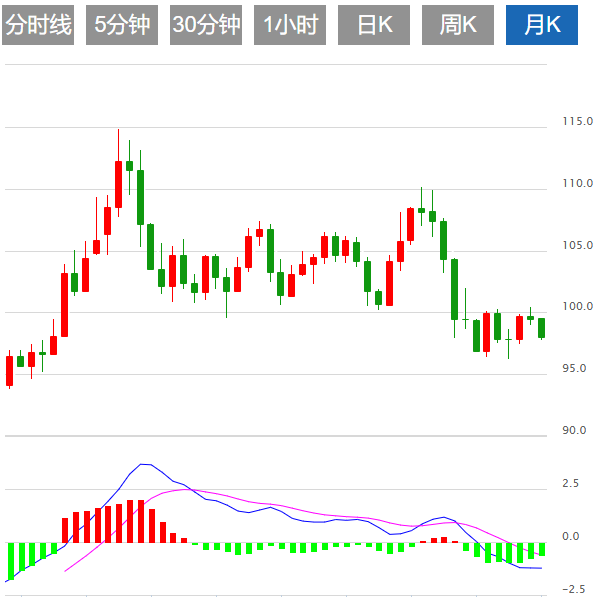Select the 周K weekly chart tab
The height and width of the screenshot is (597, 605).
point(458,25)
